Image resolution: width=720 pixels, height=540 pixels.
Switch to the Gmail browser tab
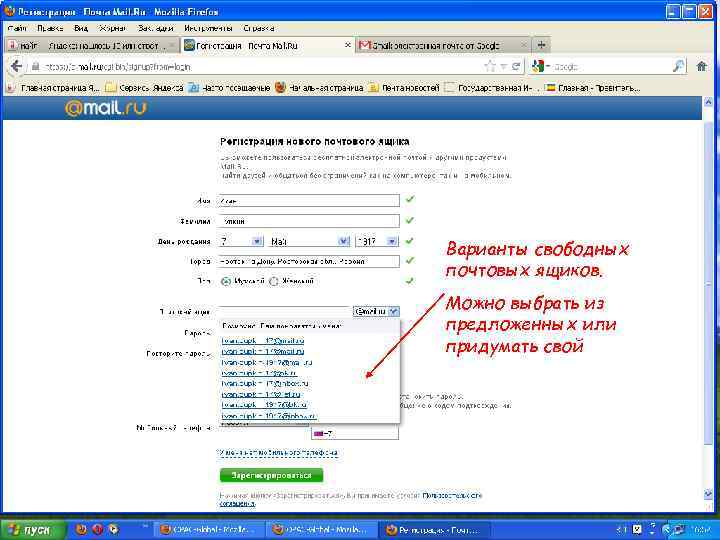[444, 45]
